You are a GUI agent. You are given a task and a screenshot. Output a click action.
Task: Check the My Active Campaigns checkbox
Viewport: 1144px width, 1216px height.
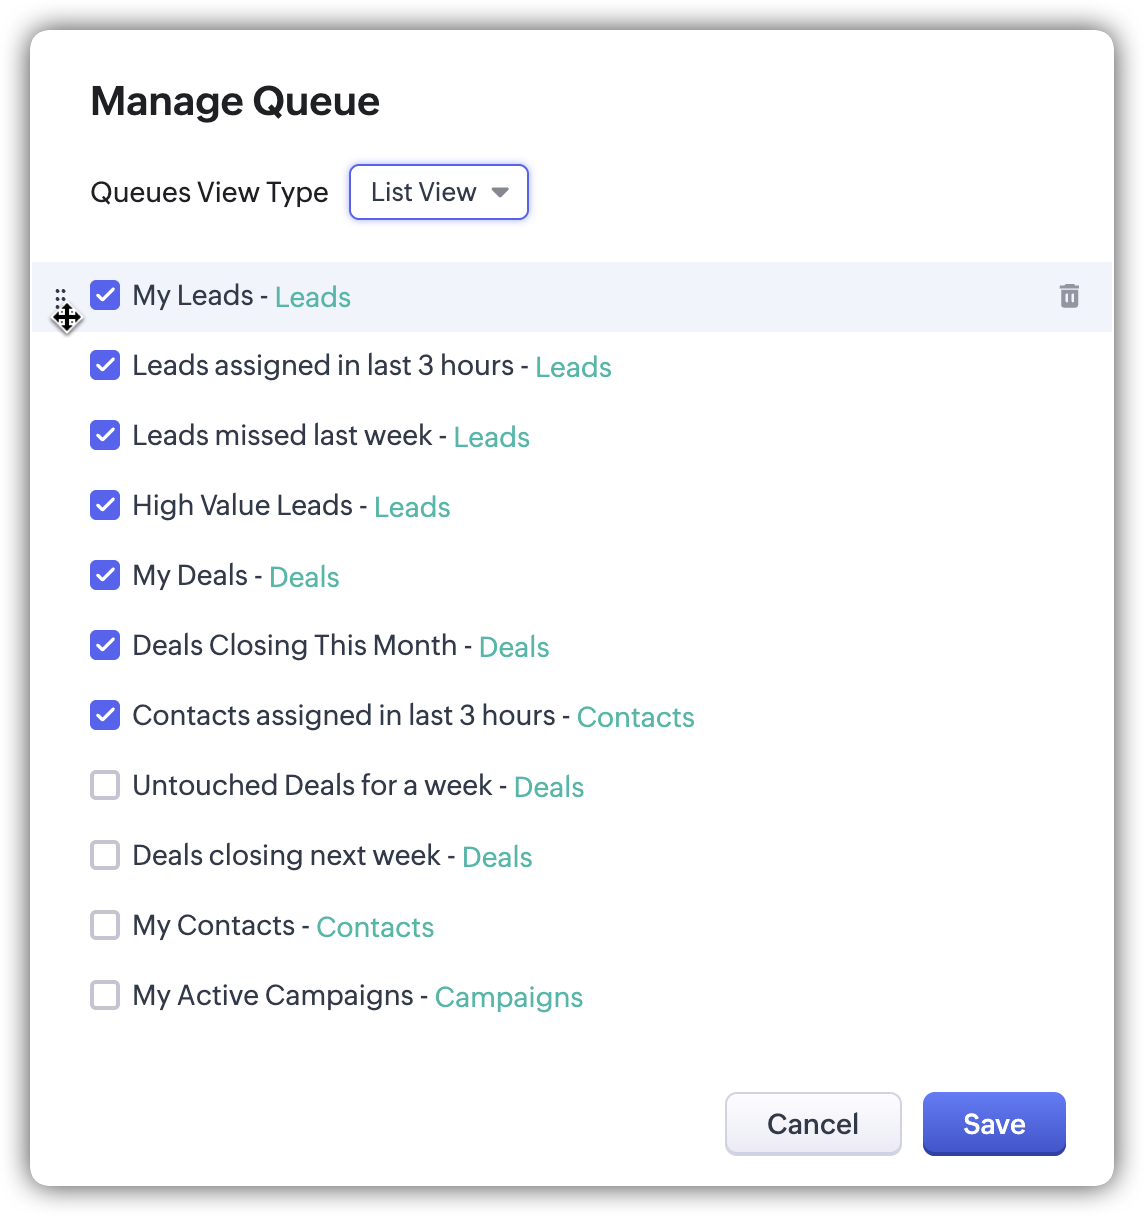(x=105, y=995)
